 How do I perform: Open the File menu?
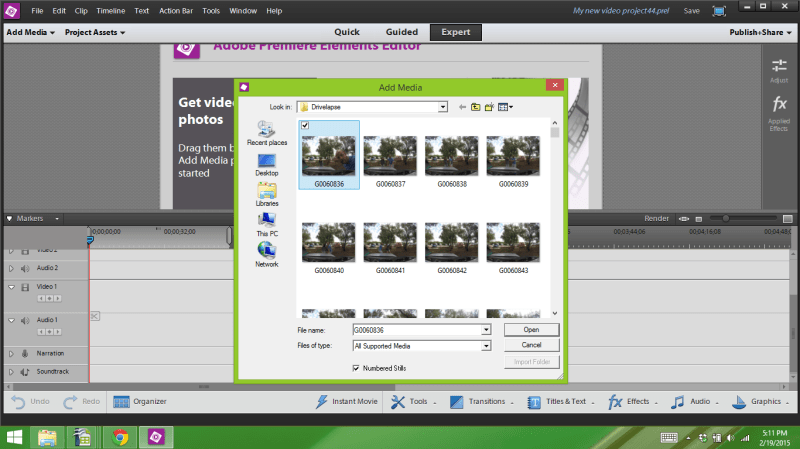[x=37, y=11]
